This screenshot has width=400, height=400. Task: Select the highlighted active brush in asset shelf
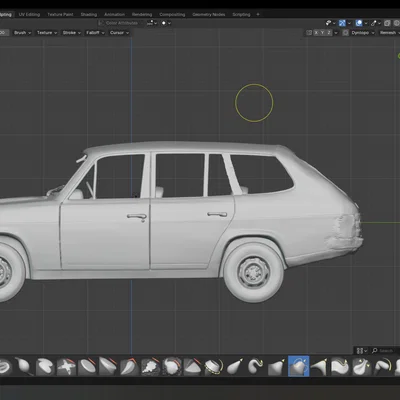coord(299,366)
